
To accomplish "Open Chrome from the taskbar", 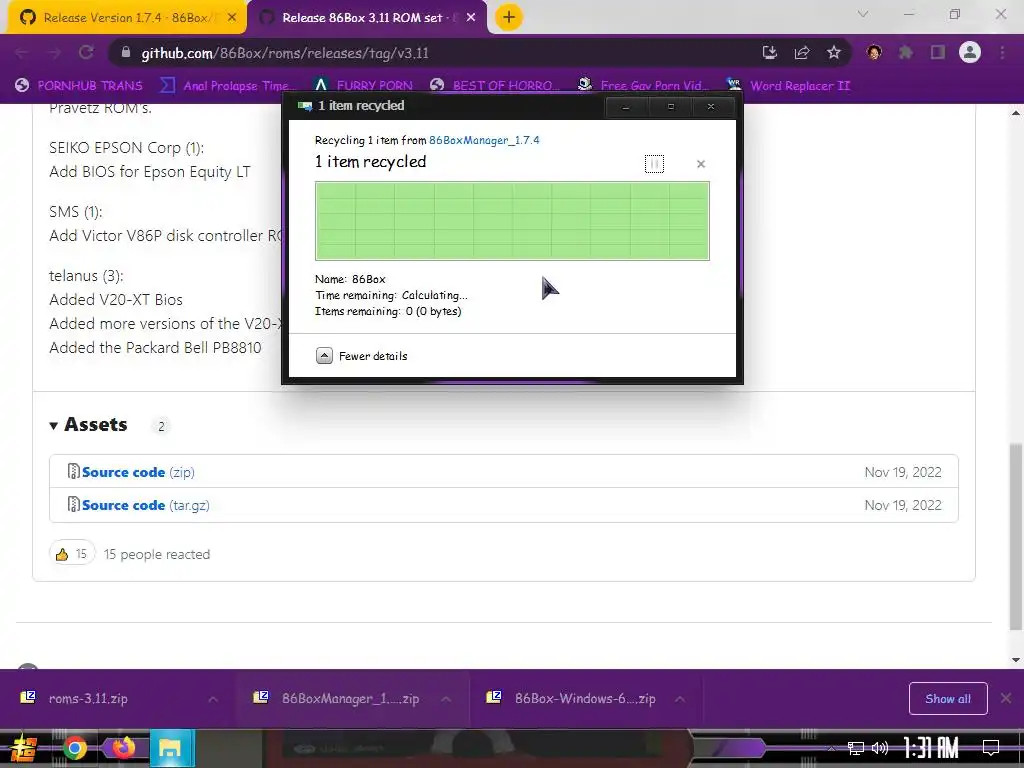I will tap(74, 748).
